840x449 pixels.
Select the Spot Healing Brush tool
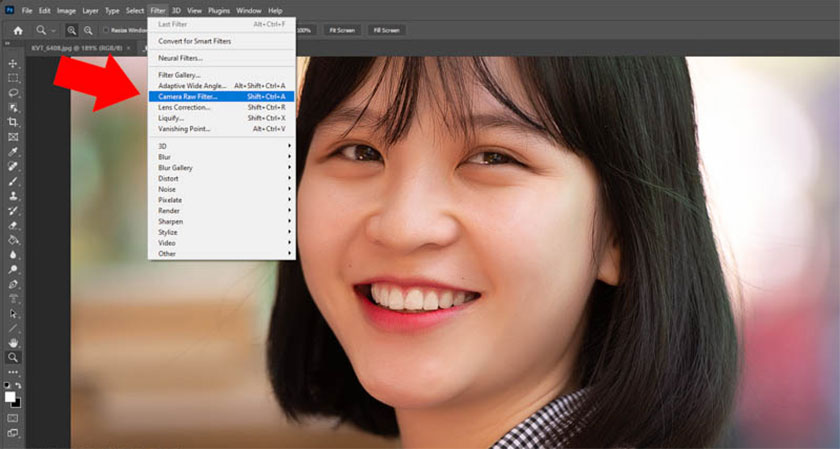pyautogui.click(x=13, y=167)
